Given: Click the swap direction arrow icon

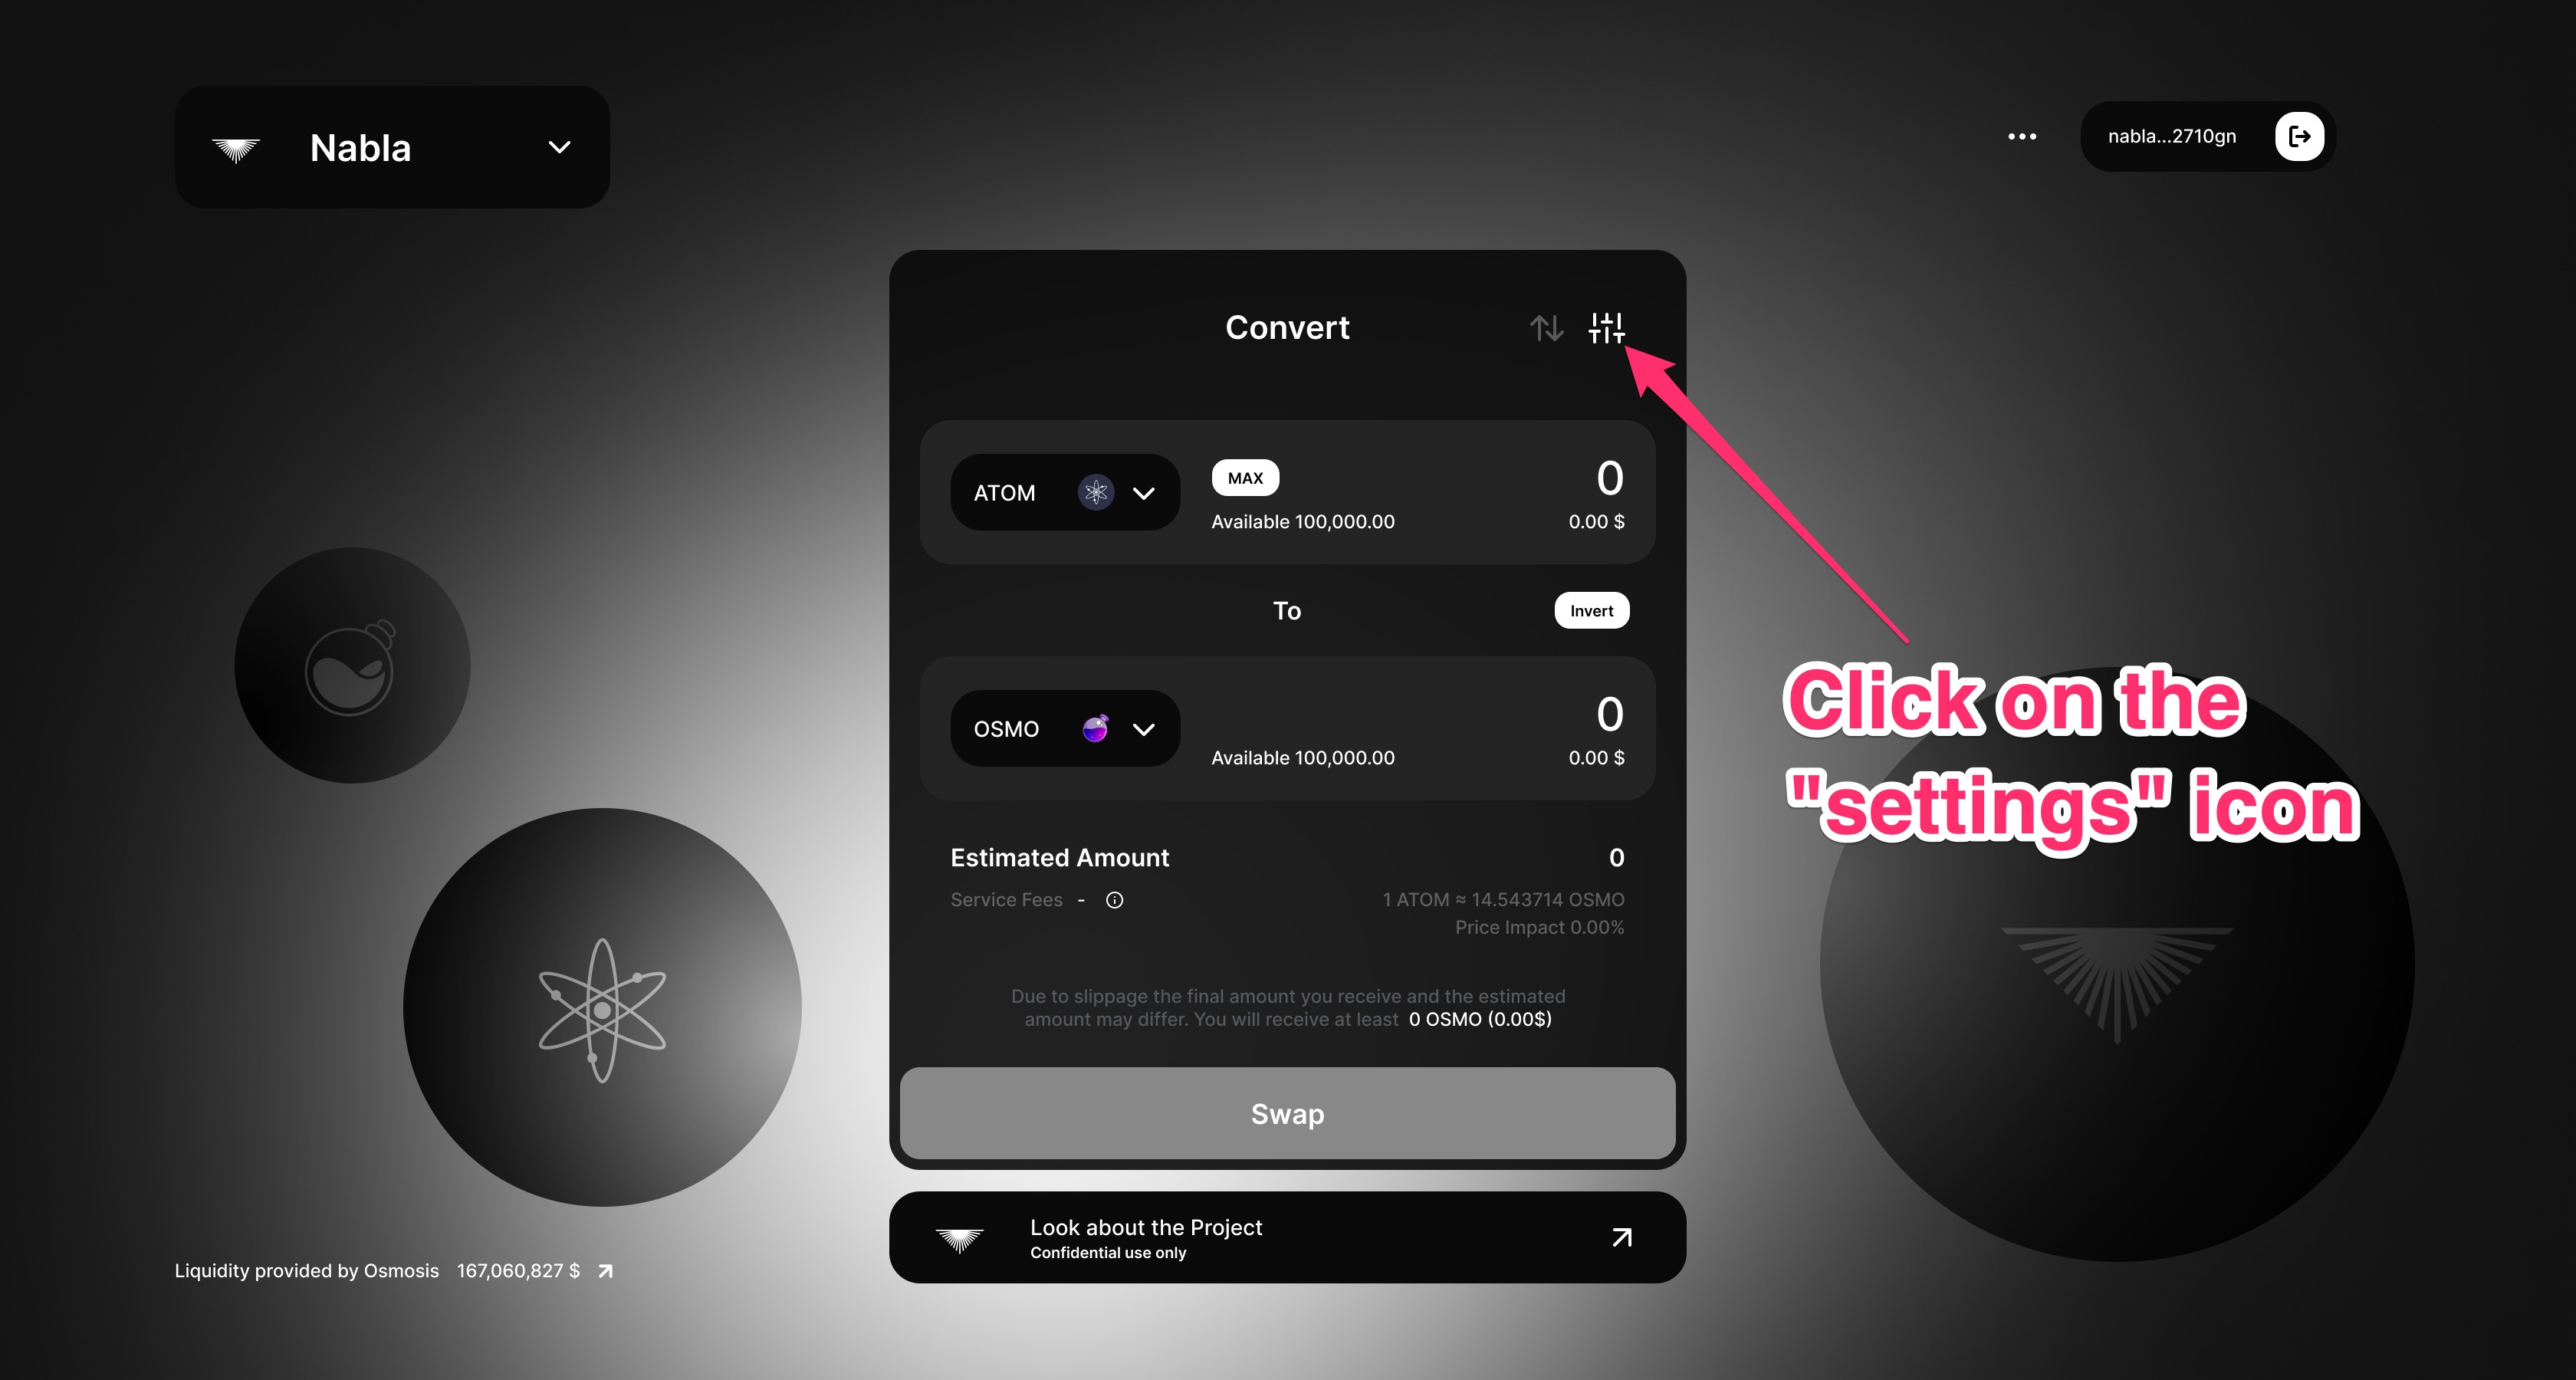Looking at the screenshot, I should click(x=1547, y=327).
